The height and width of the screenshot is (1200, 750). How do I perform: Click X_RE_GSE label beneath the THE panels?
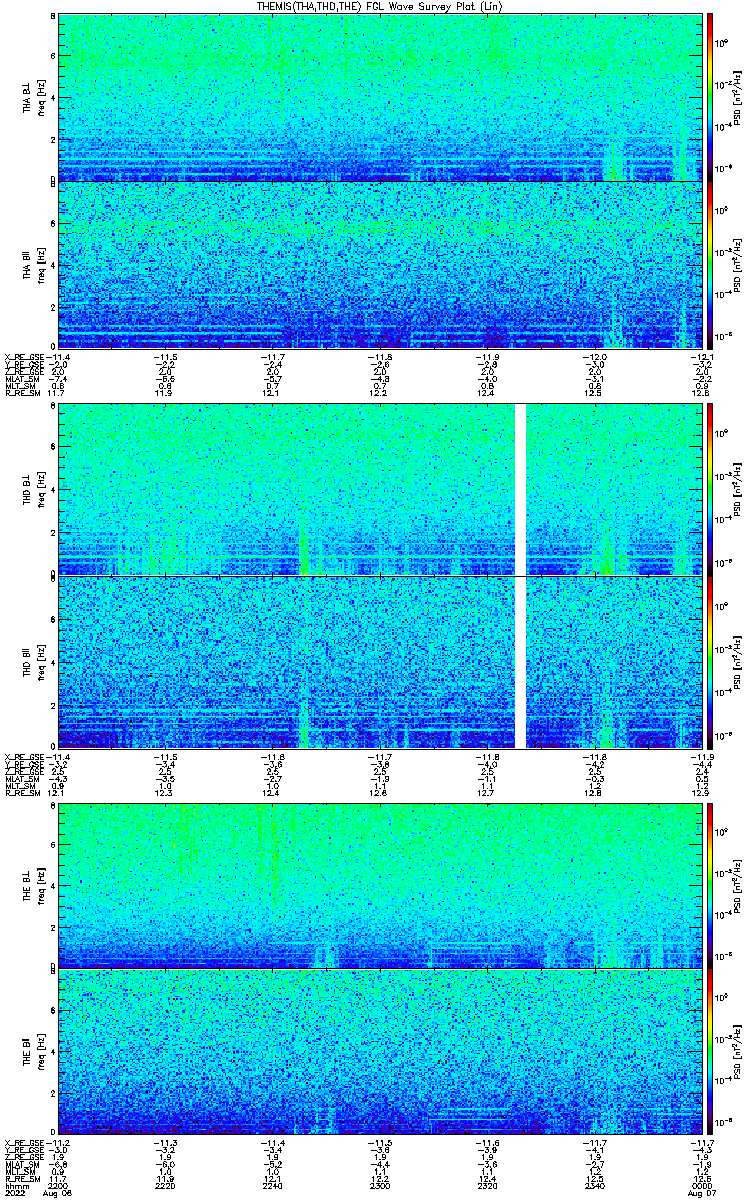tap(24, 1142)
